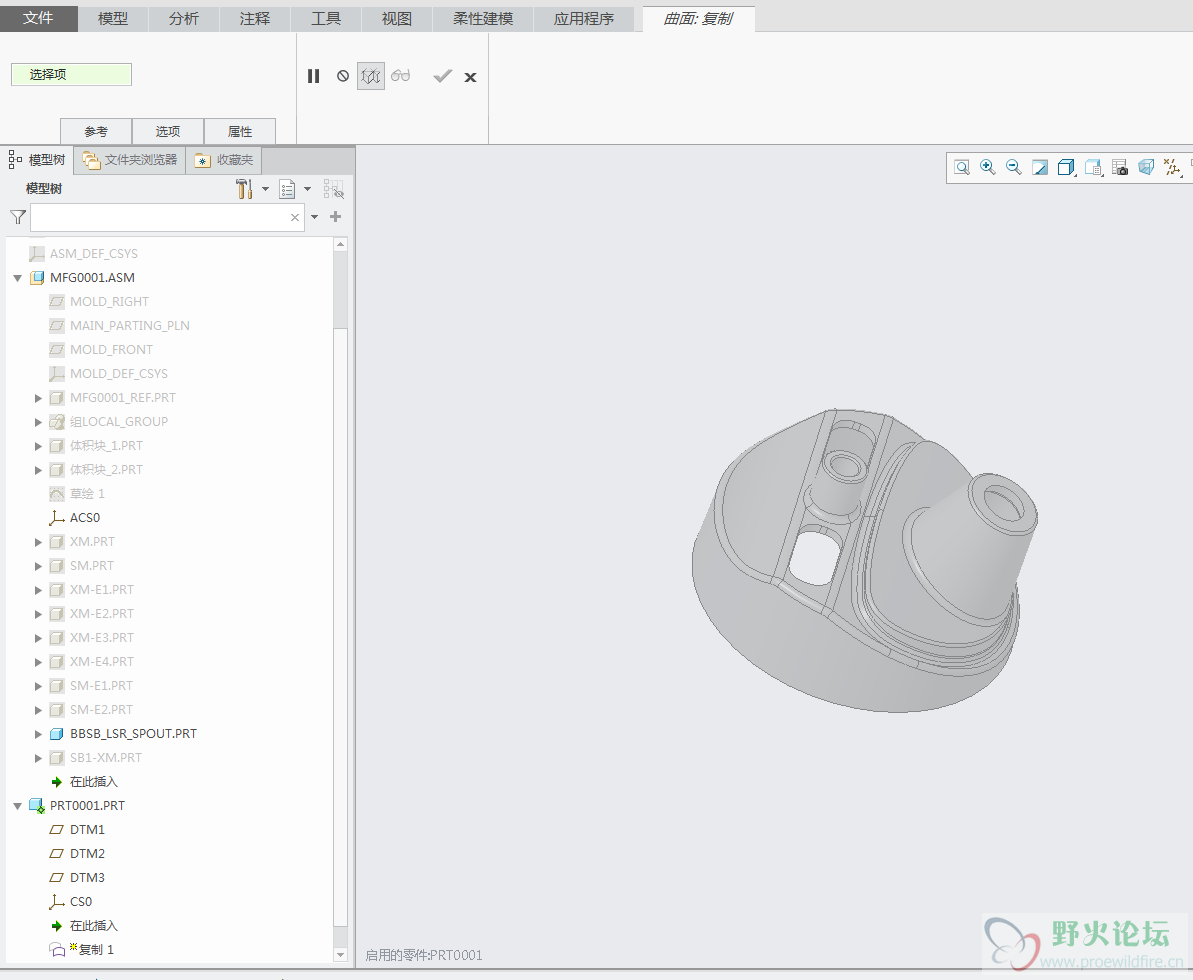The height and width of the screenshot is (980, 1193).
Task: Open the datum display filters dropdown
Action: [x=1172, y=167]
